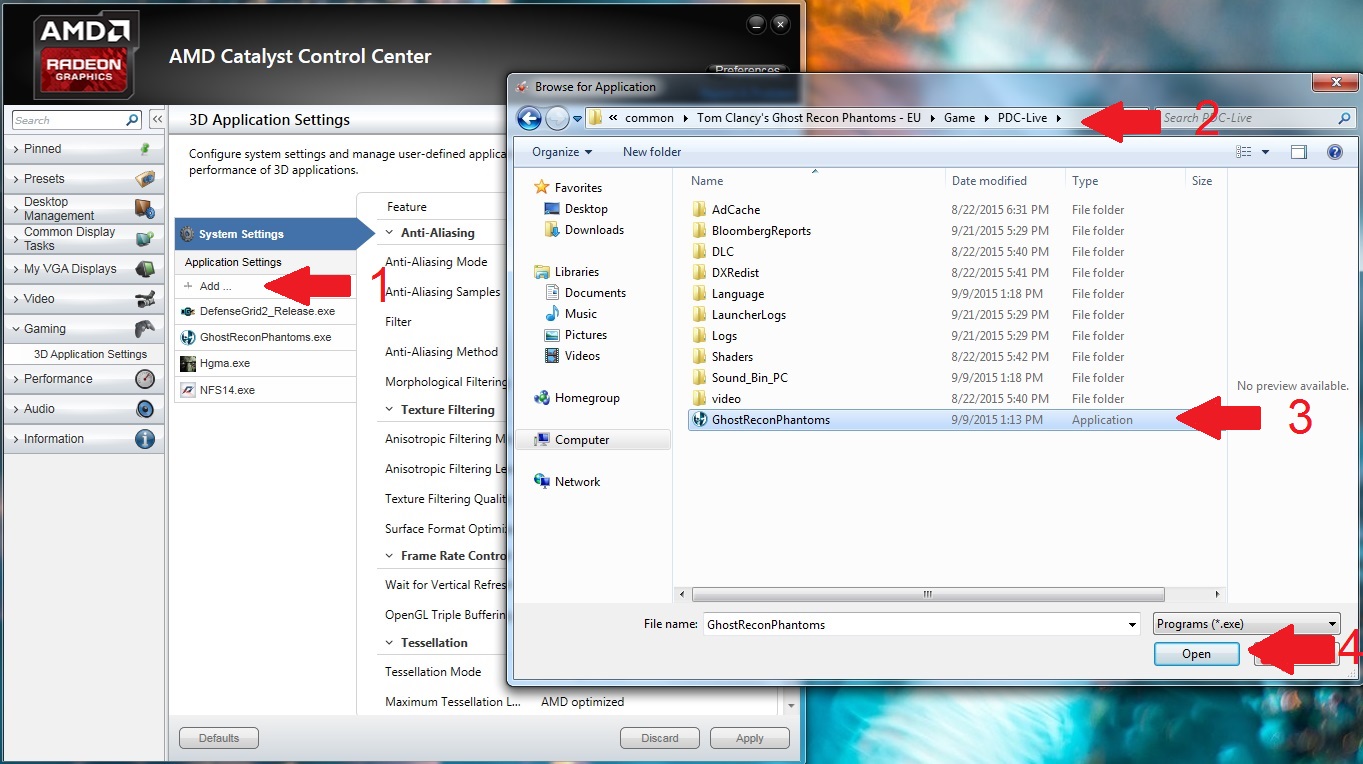Image resolution: width=1363 pixels, height=764 pixels.
Task: Click the Desktop Management monitor icon
Action: click(x=146, y=209)
